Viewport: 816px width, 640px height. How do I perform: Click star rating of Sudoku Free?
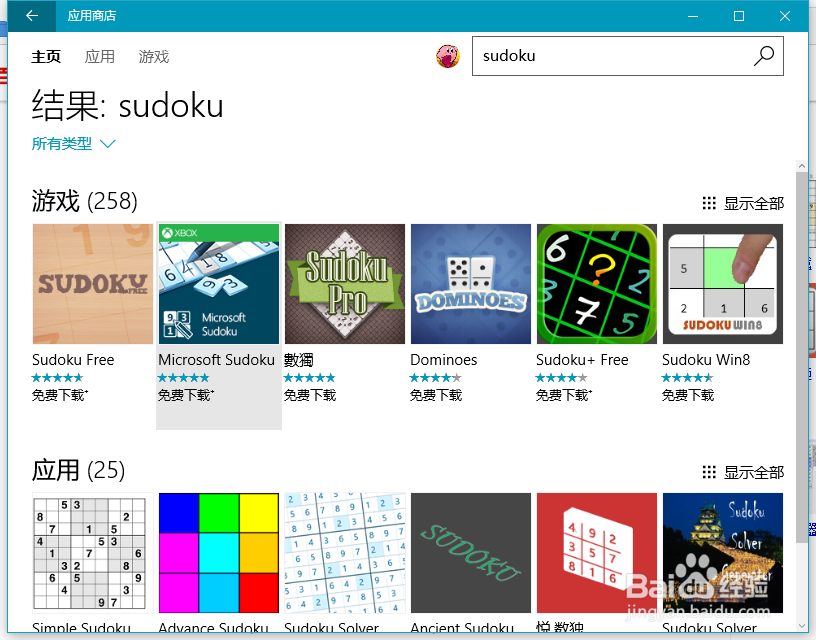click(x=58, y=378)
